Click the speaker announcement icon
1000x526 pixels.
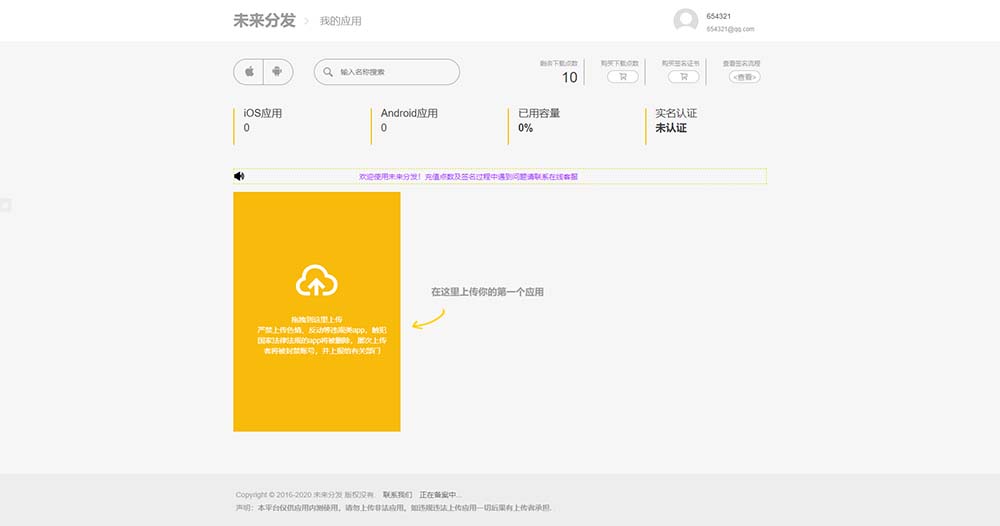(x=239, y=176)
